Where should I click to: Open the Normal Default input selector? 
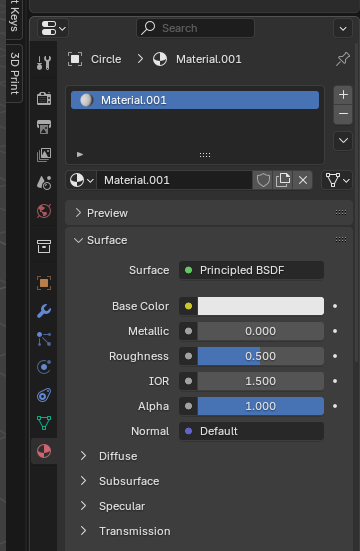click(251, 431)
